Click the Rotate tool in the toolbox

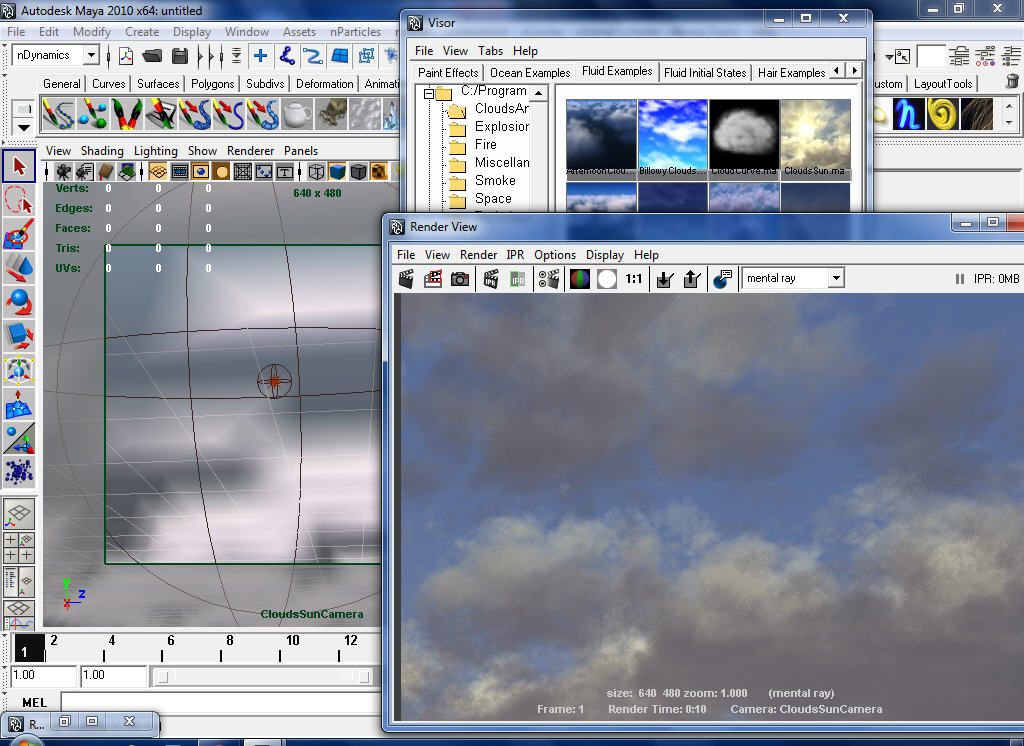(19, 302)
